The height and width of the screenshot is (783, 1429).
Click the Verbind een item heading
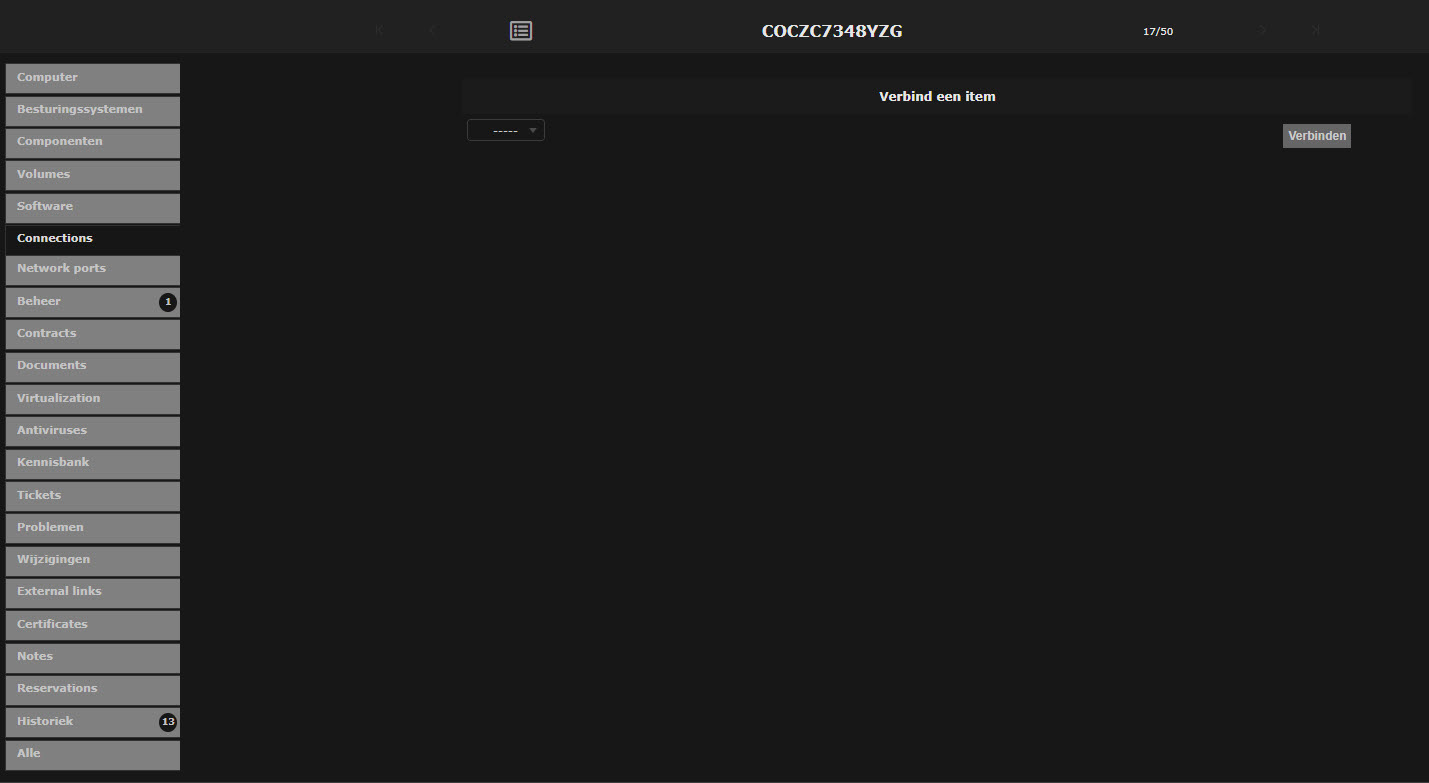click(x=937, y=97)
